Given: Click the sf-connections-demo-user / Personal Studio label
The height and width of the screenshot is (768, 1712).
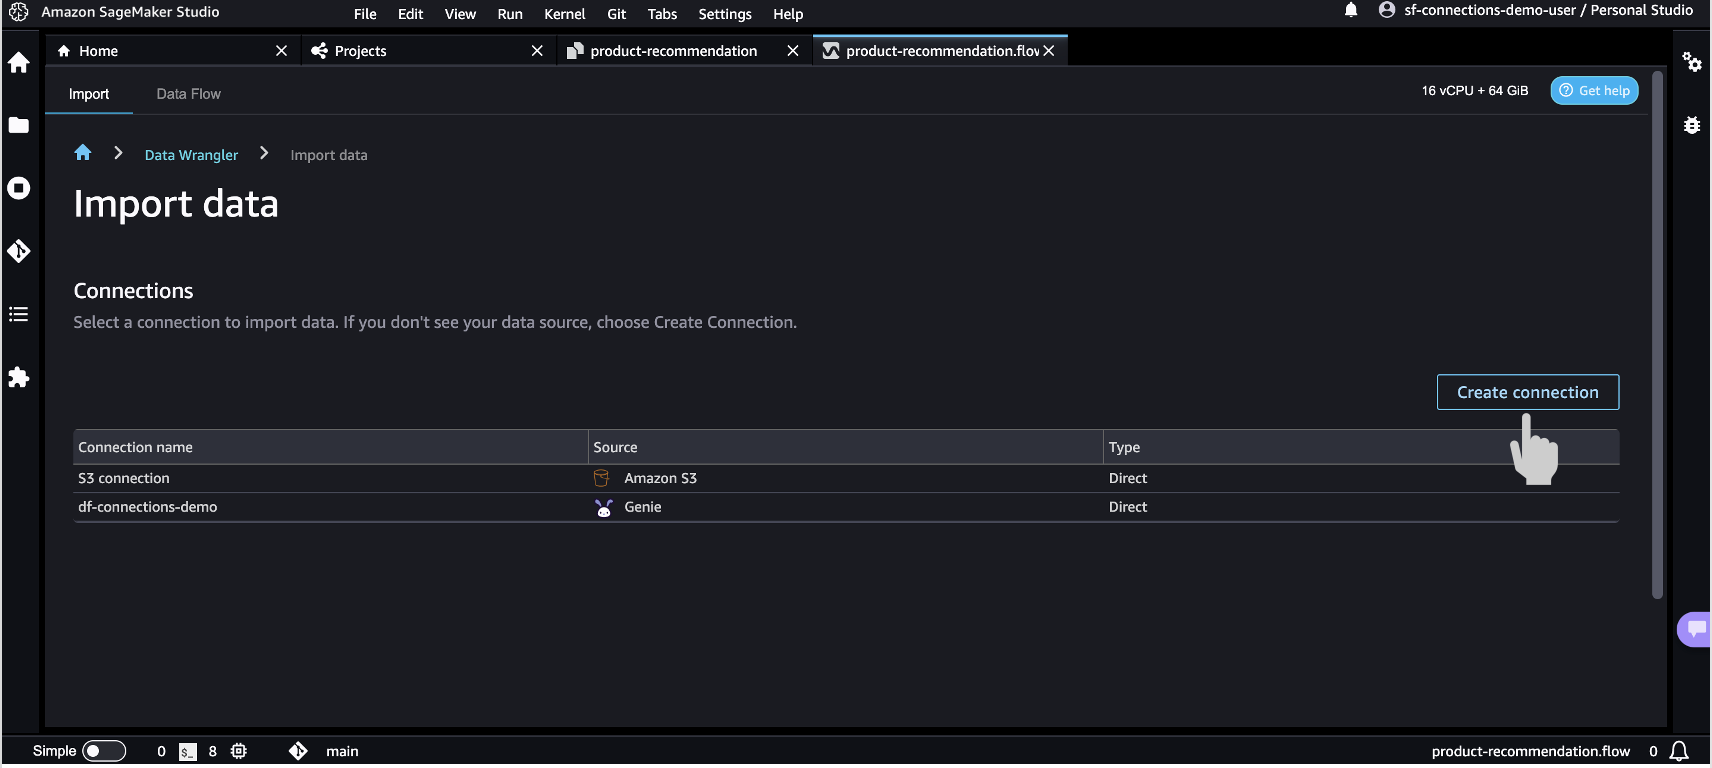Looking at the screenshot, I should tap(1548, 10).
